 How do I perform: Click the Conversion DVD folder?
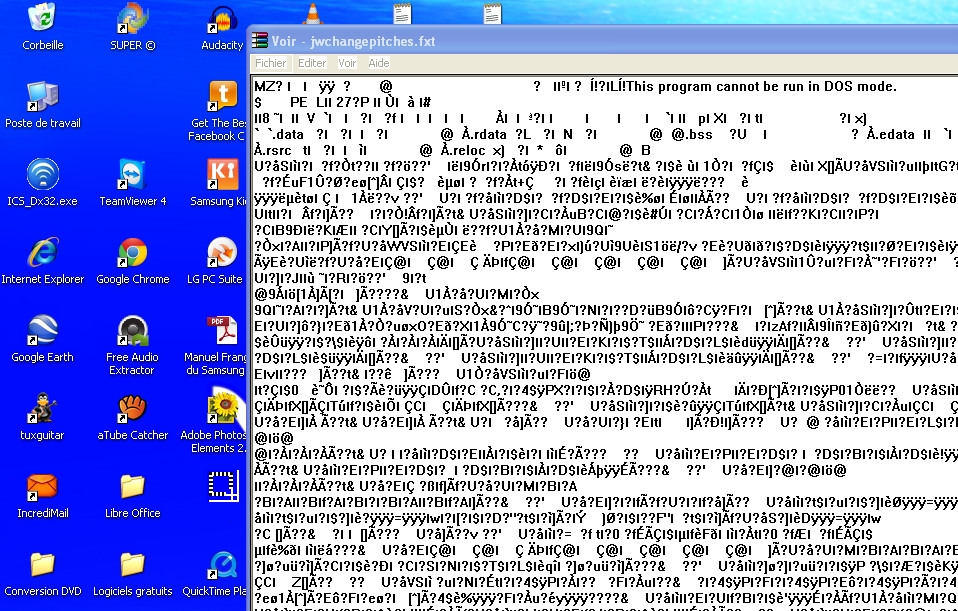tap(42, 566)
